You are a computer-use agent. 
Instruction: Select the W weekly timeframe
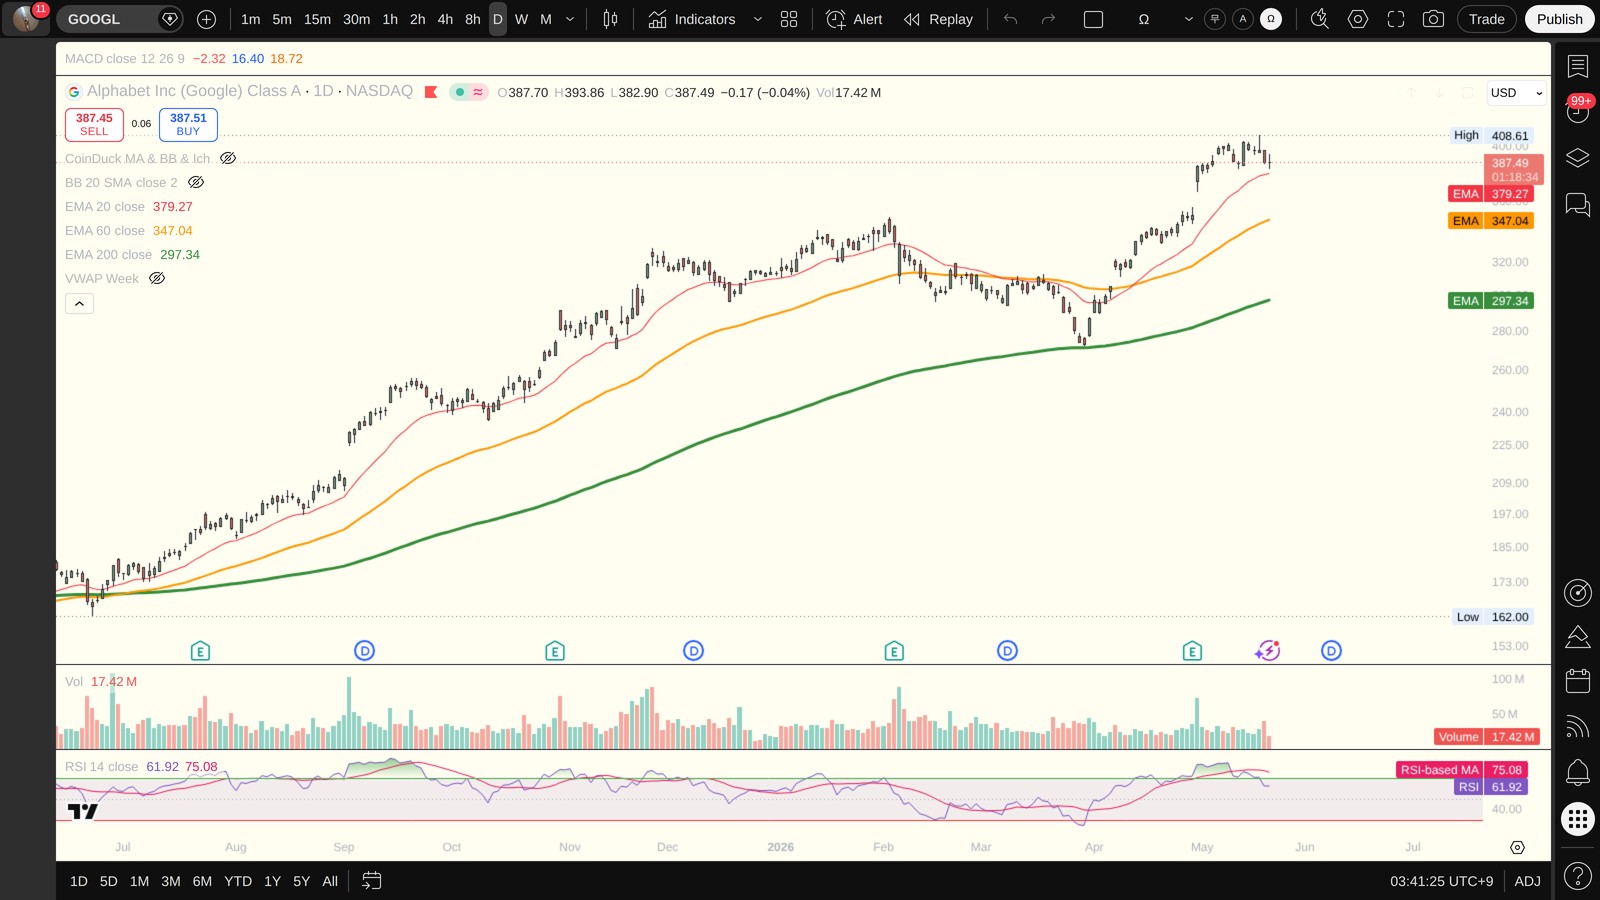pos(521,19)
